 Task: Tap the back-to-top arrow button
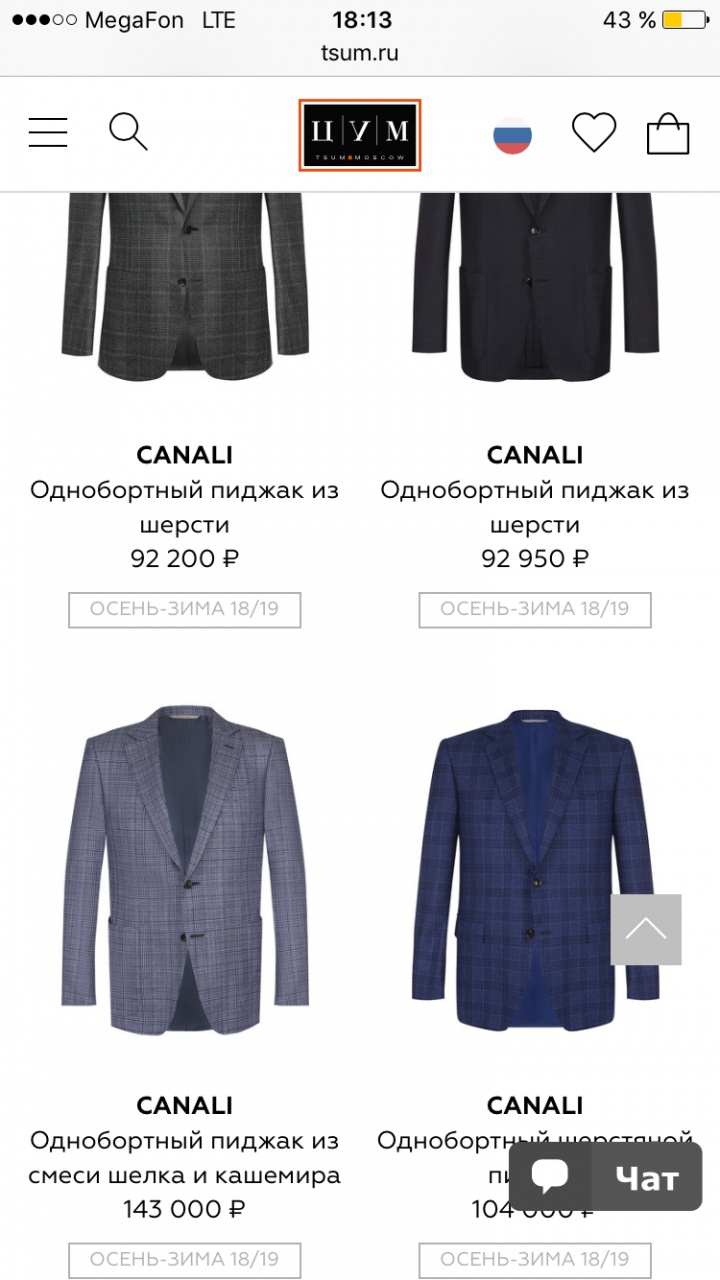(646, 929)
